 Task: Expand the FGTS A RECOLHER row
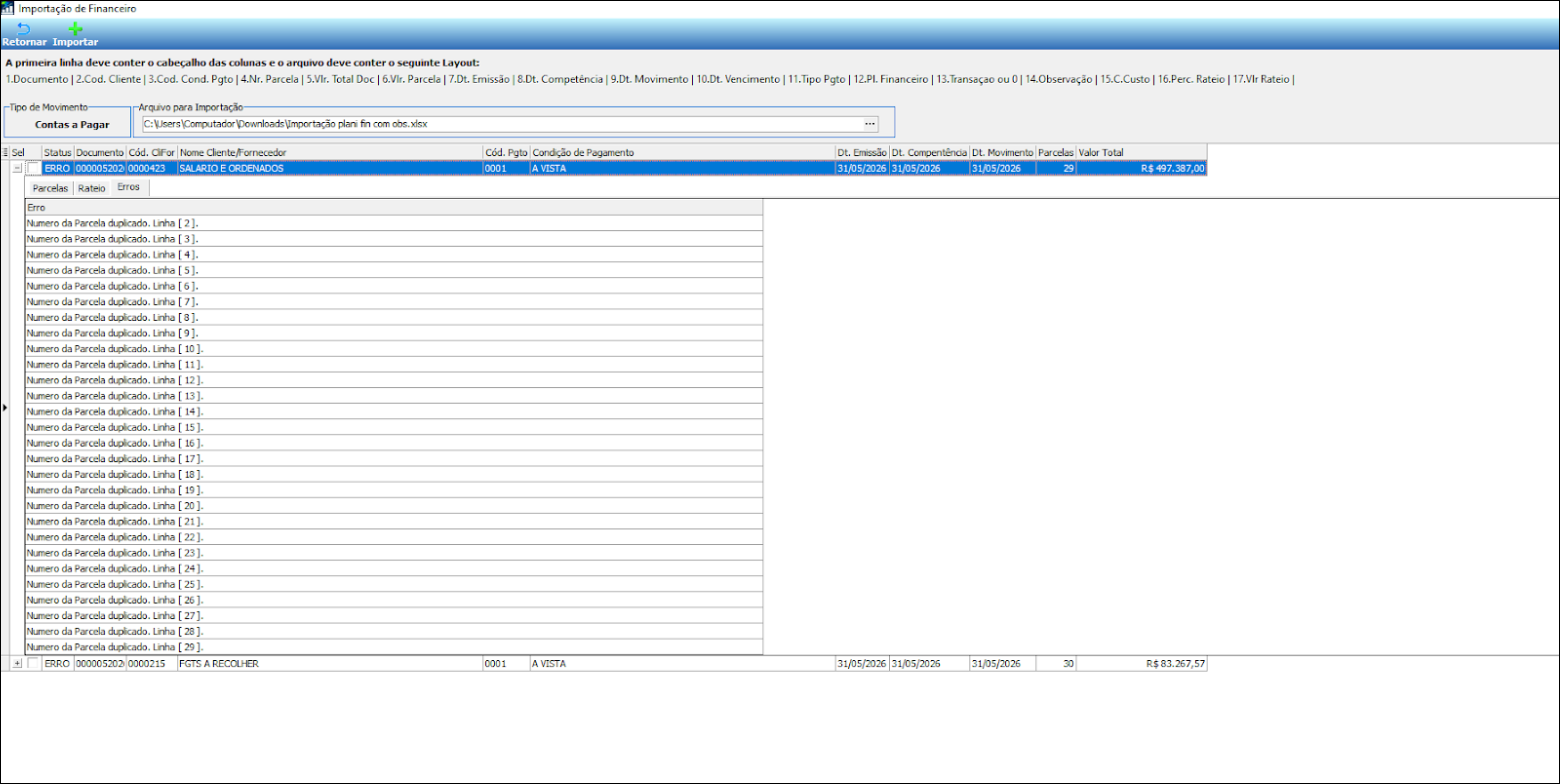click(x=17, y=663)
